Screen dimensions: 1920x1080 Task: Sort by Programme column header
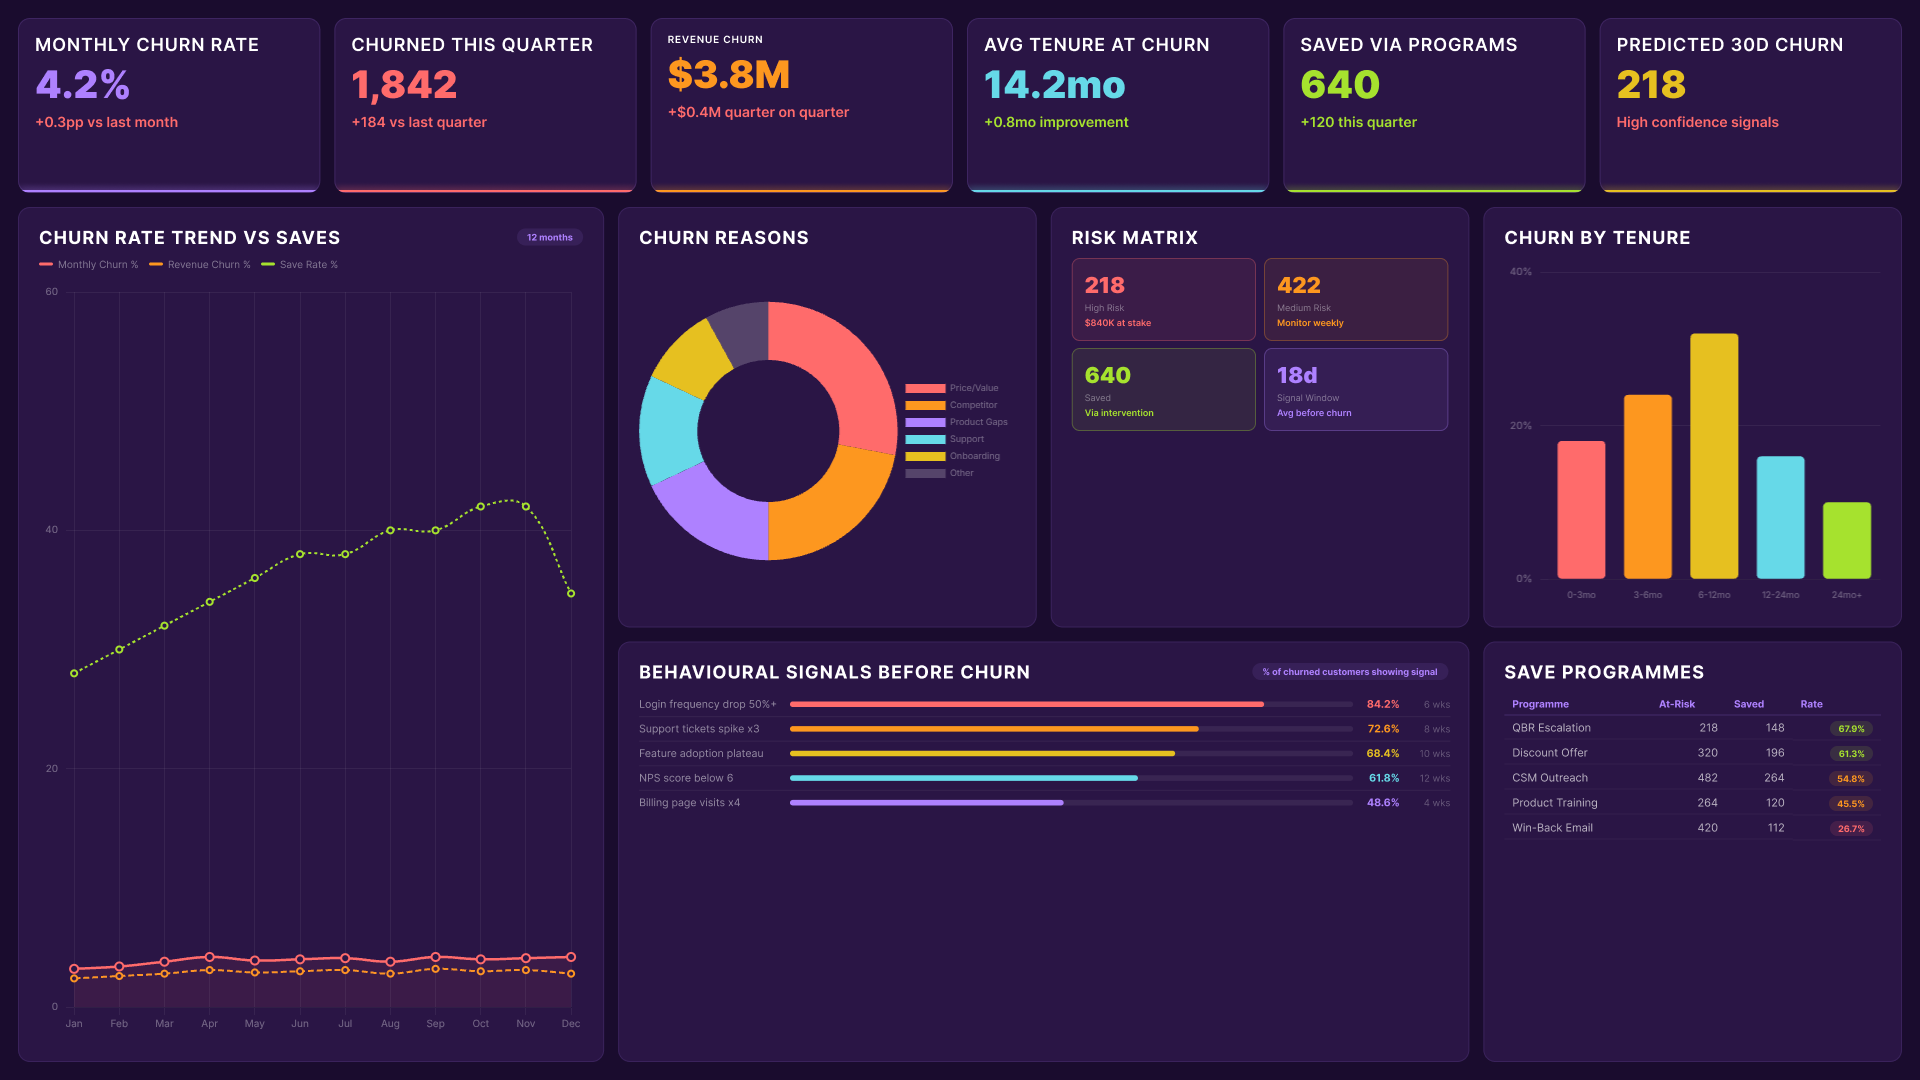click(x=1540, y=704)
